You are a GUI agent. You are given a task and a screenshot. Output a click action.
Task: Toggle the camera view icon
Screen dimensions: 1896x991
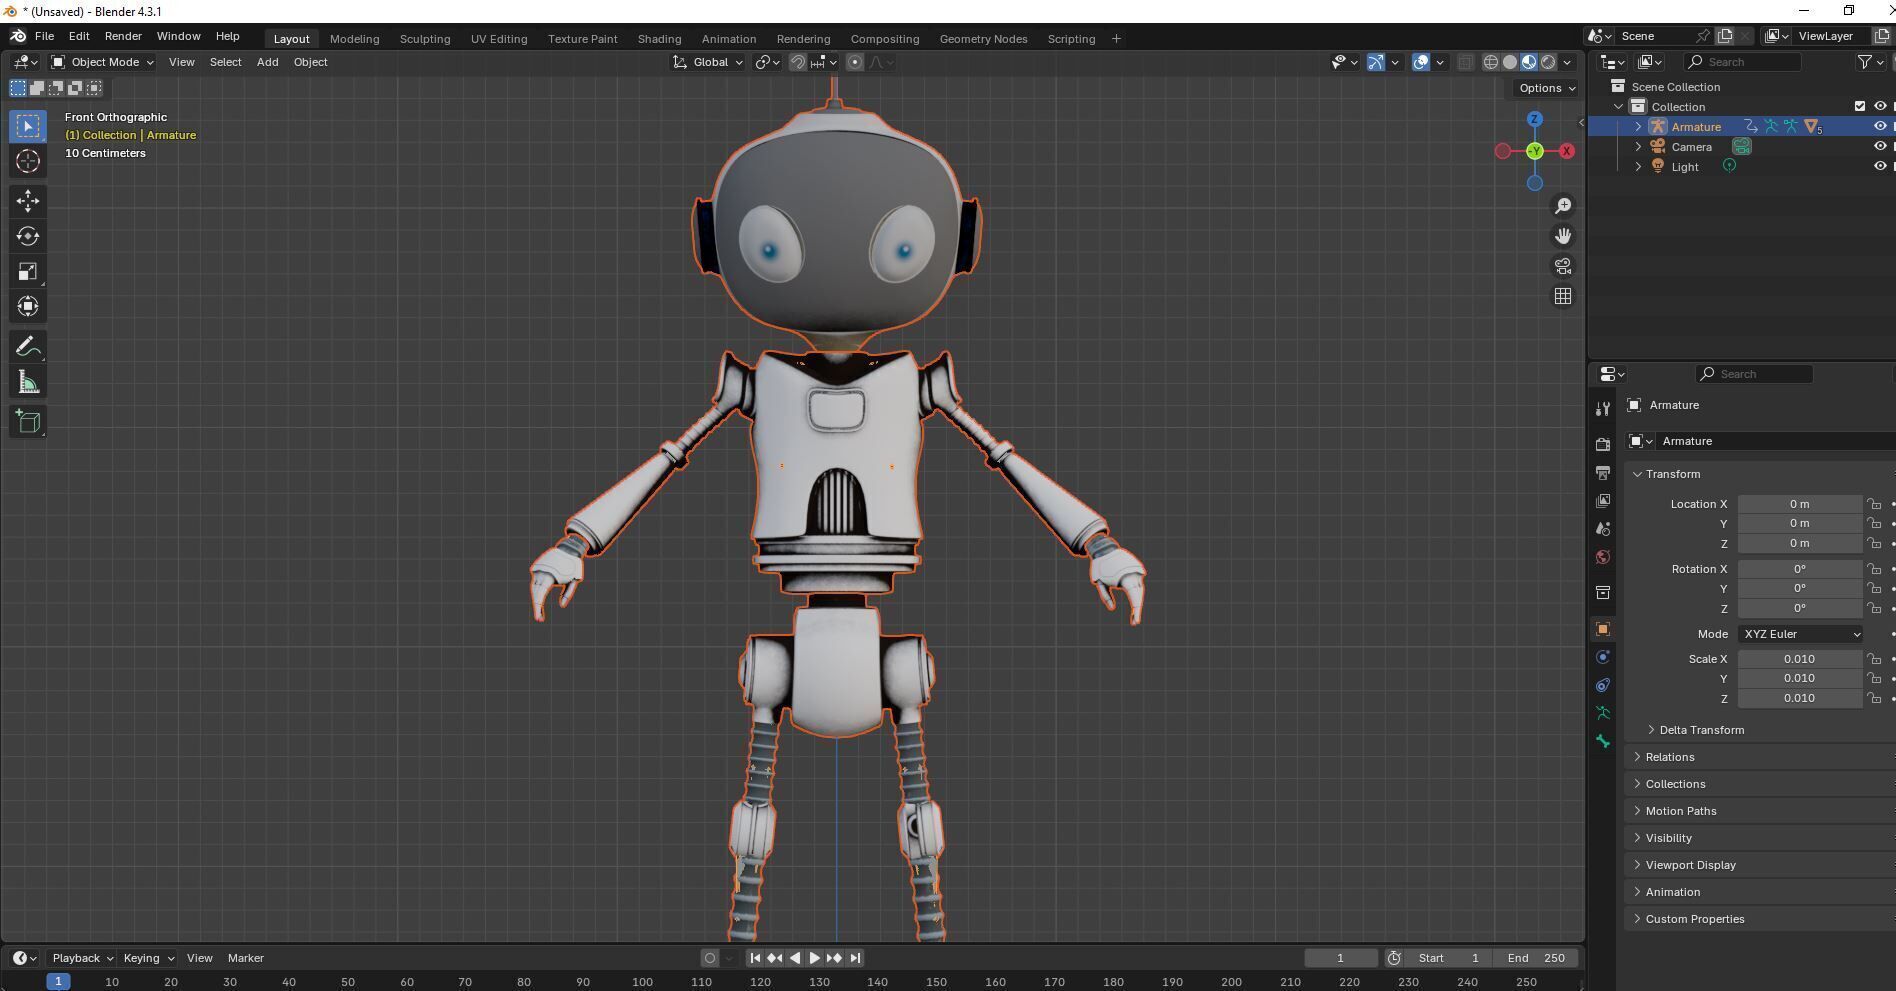pos(1562,266)
